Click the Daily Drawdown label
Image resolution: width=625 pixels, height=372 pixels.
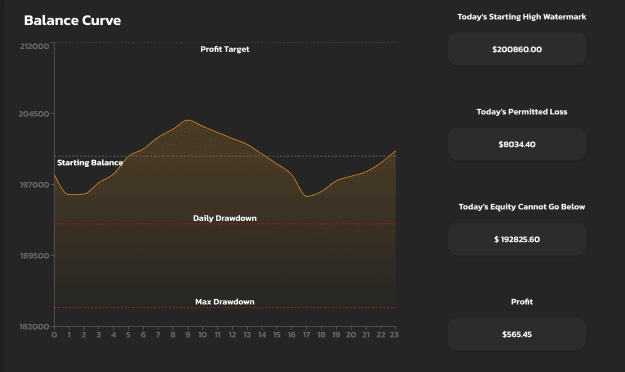[224, 218]
